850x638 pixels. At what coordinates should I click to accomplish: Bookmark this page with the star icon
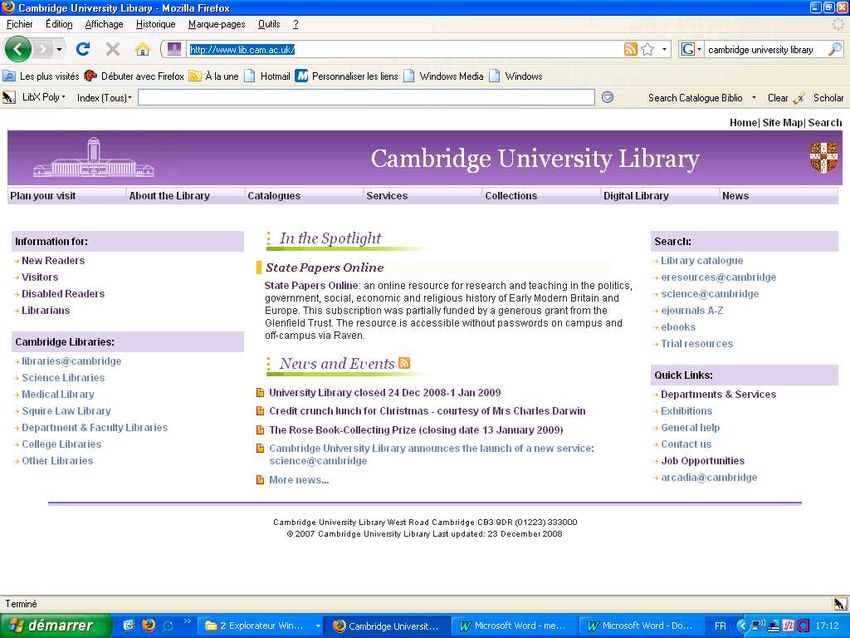pyautogui.click(x=647, y=49)
